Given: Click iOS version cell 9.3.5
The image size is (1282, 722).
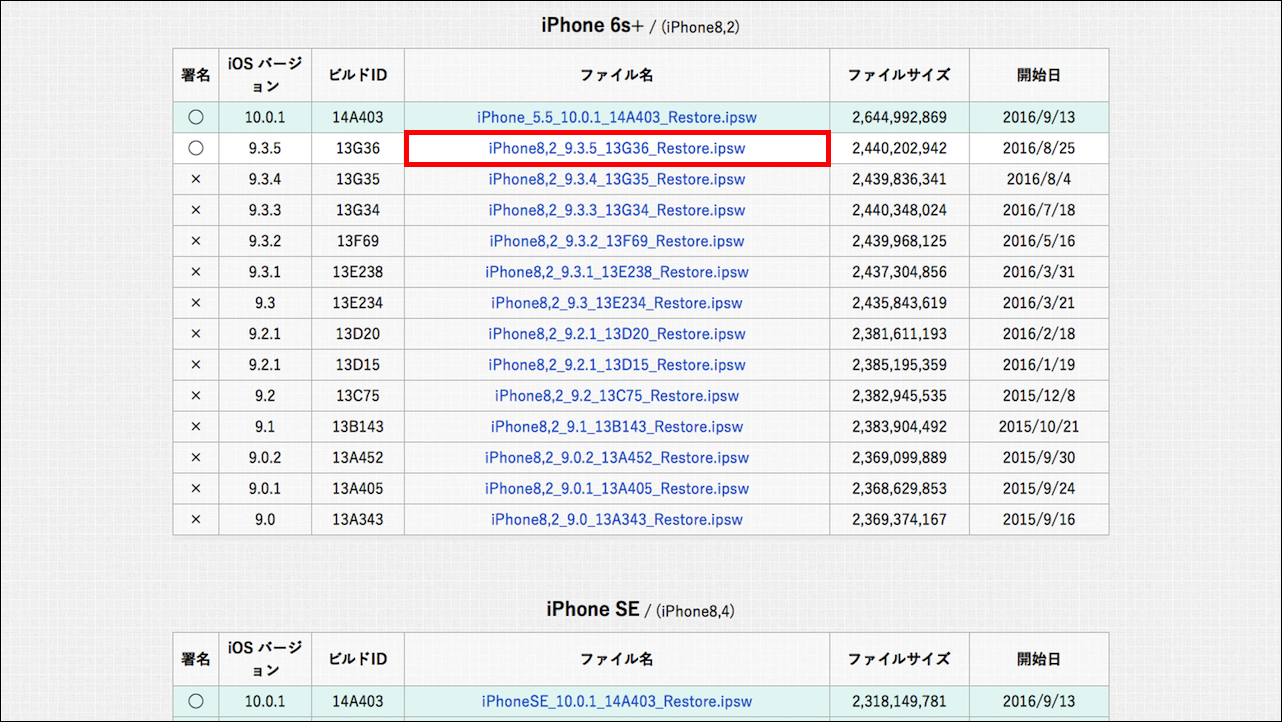Looking at the screenshot, I should point(265,148).
